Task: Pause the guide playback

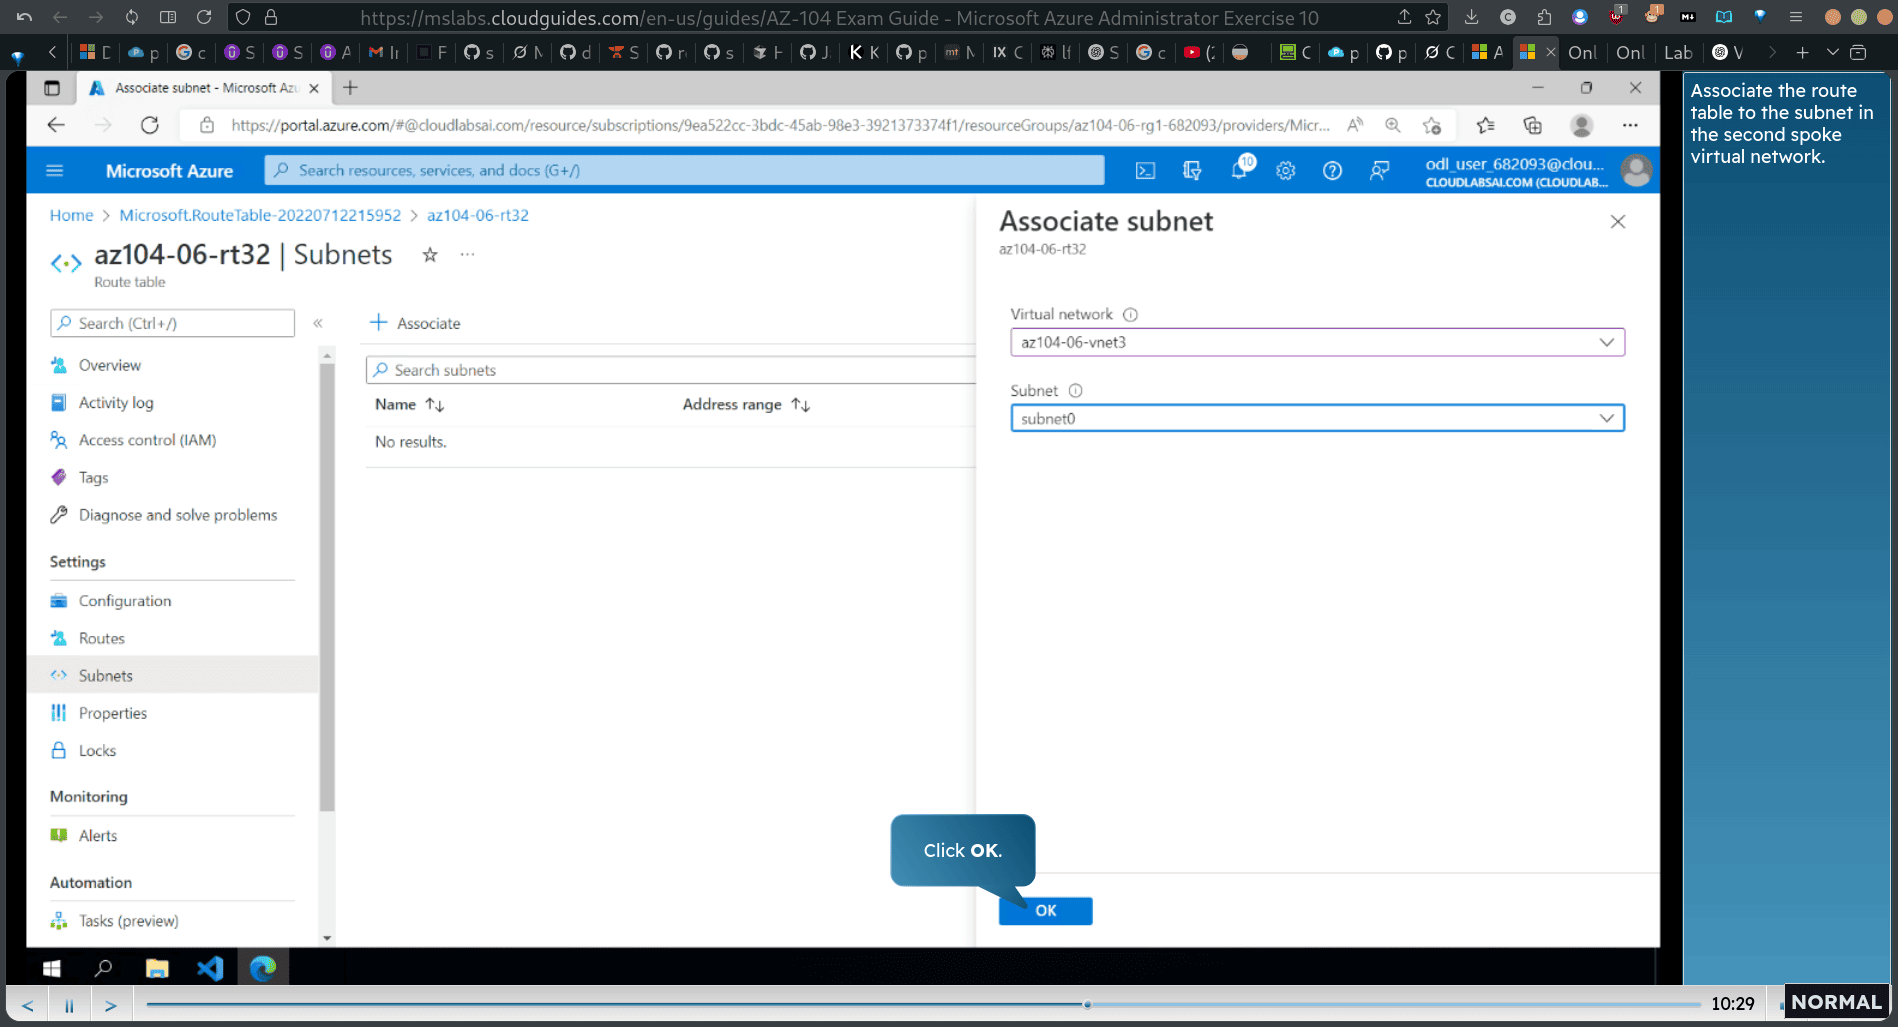Action: pyautogui.click(x=69, y=1005)
